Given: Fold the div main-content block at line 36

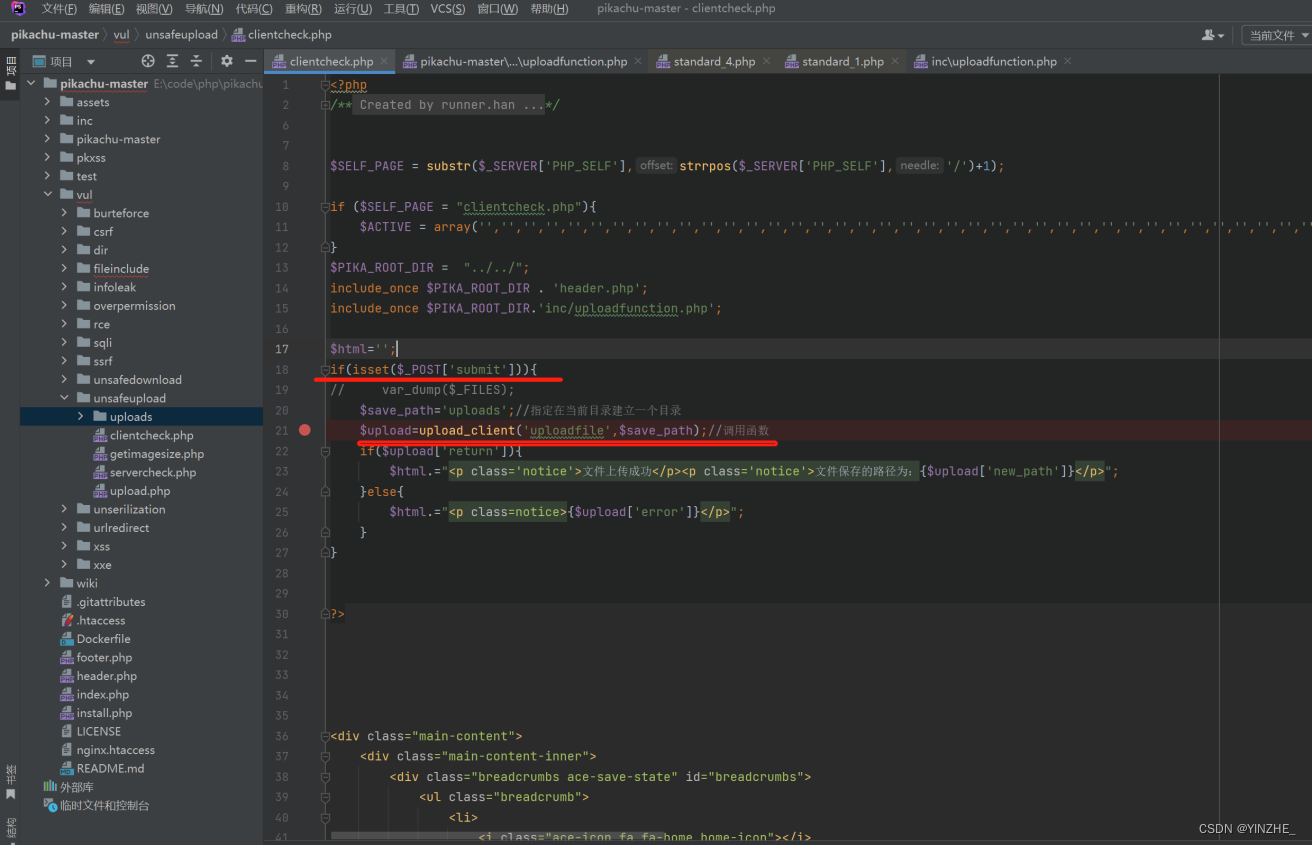Looking at the screenshot, I should [x=324, y=736].
